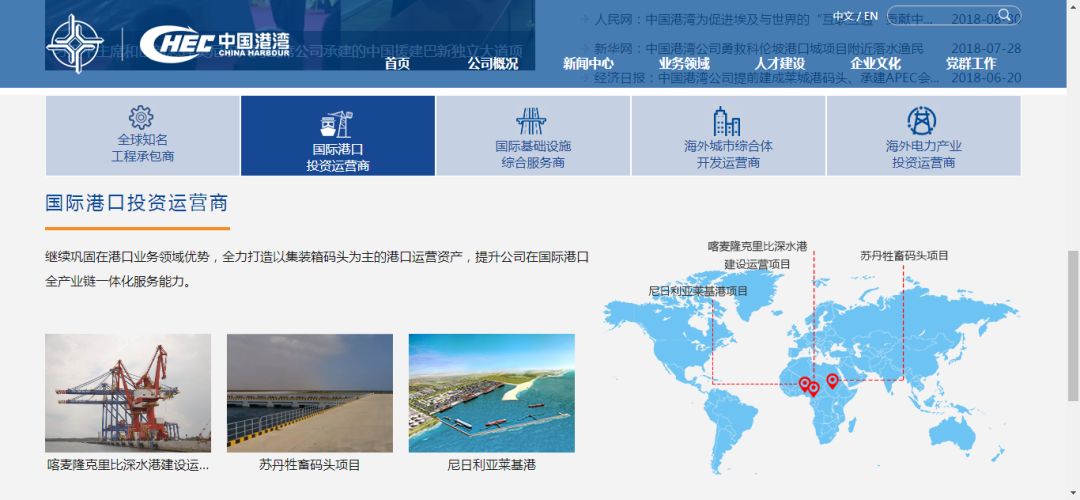Click the CCCC emblem at top left
Screen dimensions: 1080x500
click(76, 43)
